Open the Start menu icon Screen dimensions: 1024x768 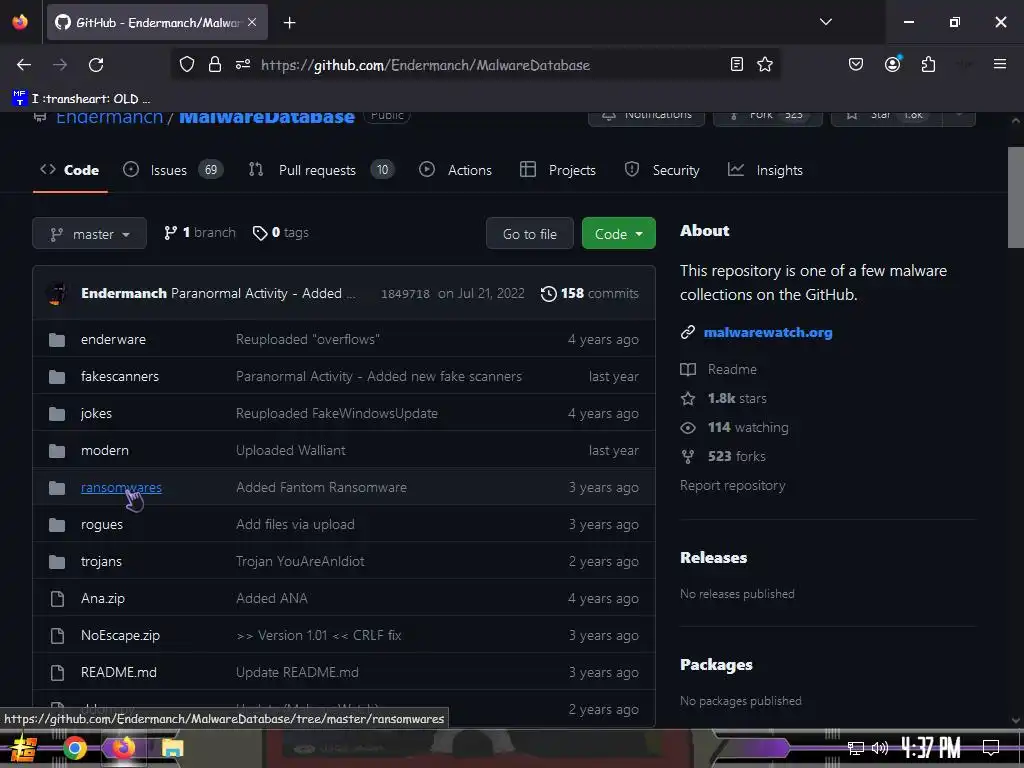(x=24, y=748)
